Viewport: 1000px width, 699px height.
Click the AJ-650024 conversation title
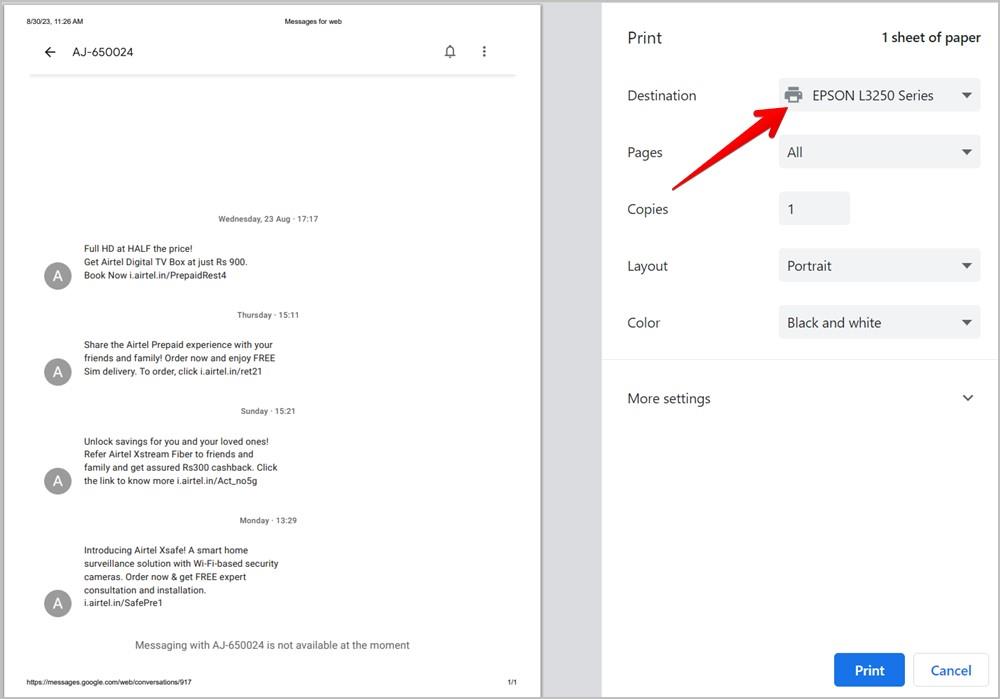[103, 52]
